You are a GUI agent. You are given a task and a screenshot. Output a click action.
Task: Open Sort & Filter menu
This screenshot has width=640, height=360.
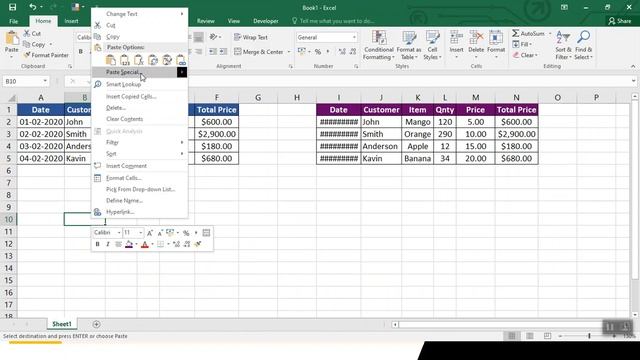[563, 45]
